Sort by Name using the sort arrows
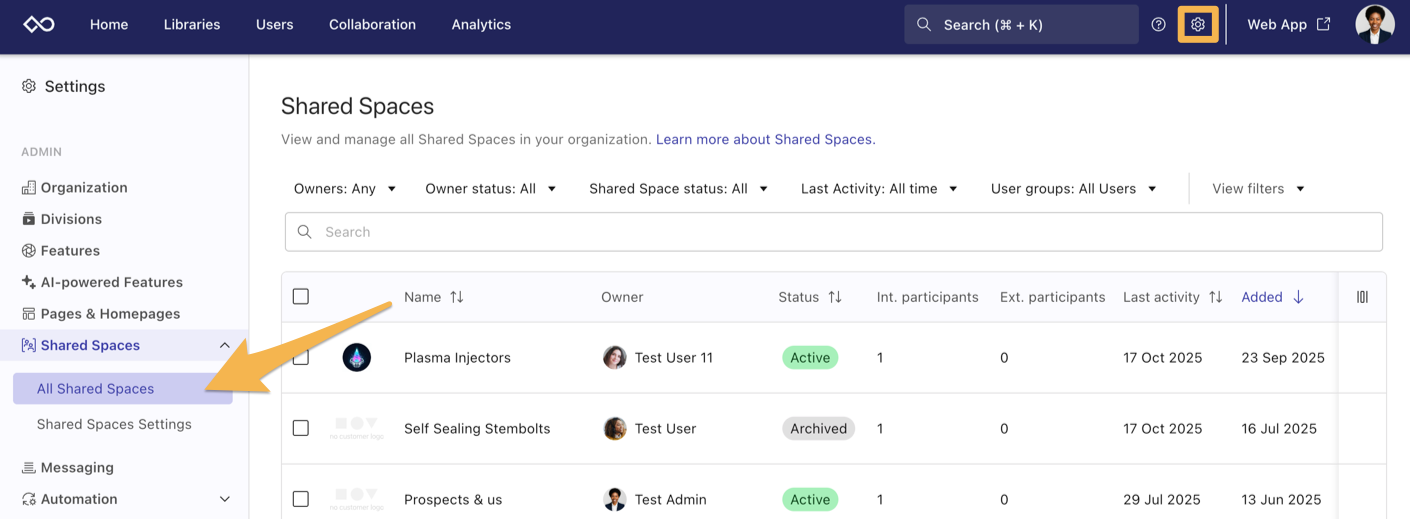 coord(457,297)
